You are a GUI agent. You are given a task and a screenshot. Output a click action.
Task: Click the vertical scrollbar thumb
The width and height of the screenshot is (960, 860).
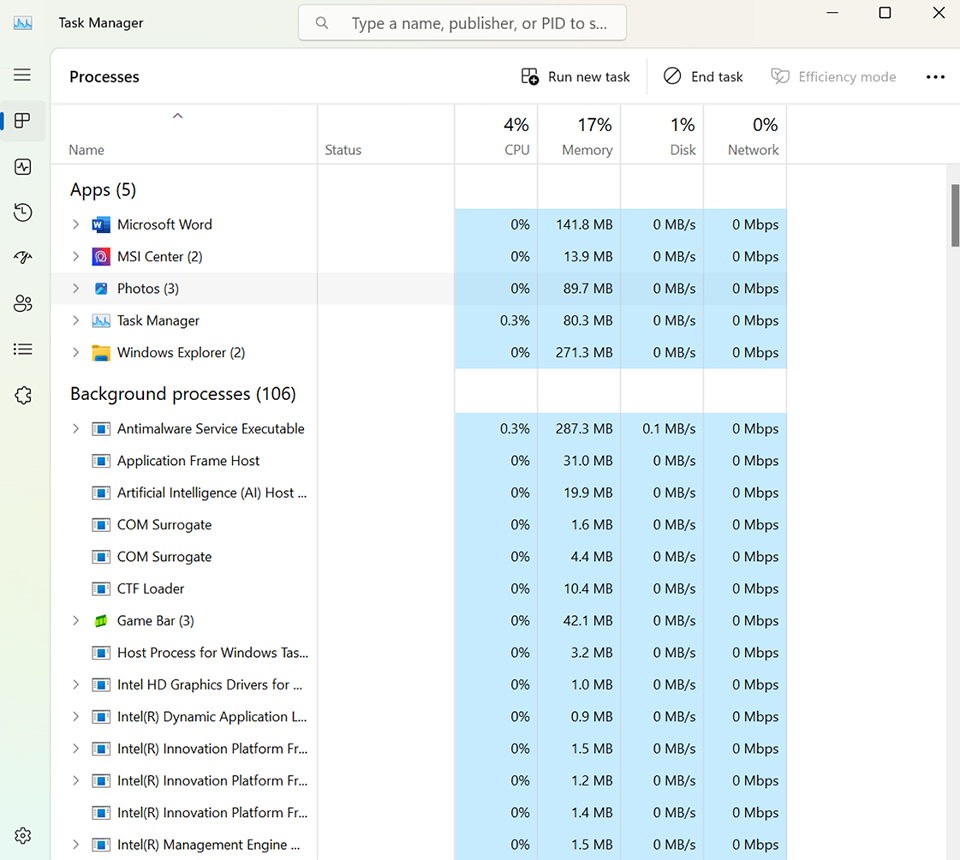[954, 215]
